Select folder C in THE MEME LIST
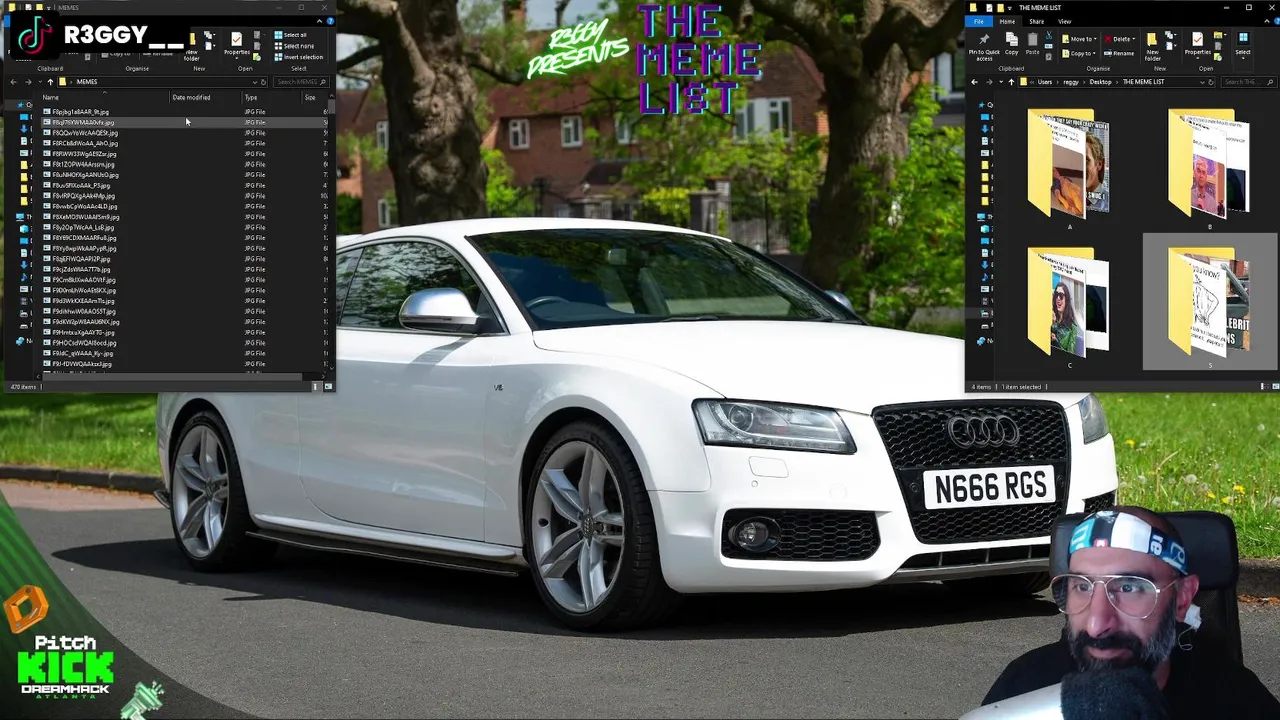Viewport: 1280px width, 720px height. point(1068,308)
